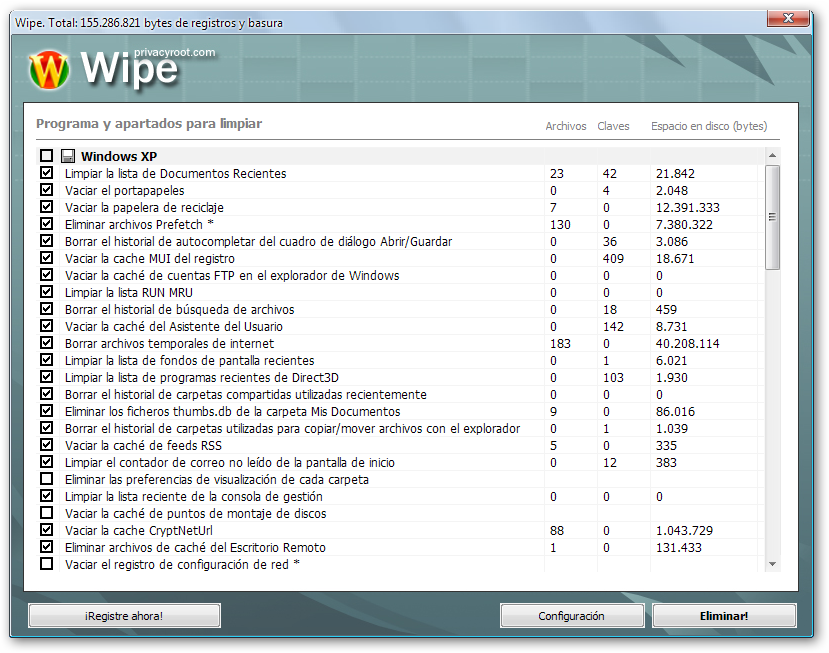
Task: Uncheck 'Eliminar archivos Prefetch' option
Action: tap(47, 224)
